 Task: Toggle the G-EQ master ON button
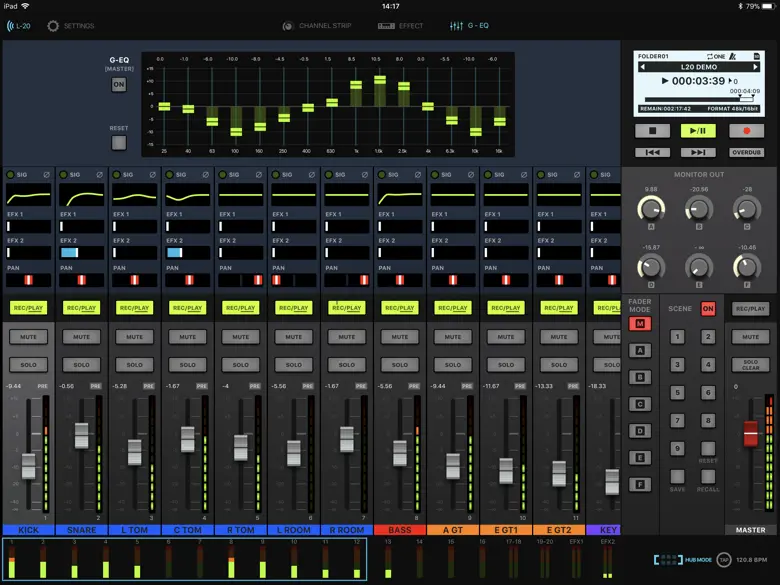pos(119,85)
